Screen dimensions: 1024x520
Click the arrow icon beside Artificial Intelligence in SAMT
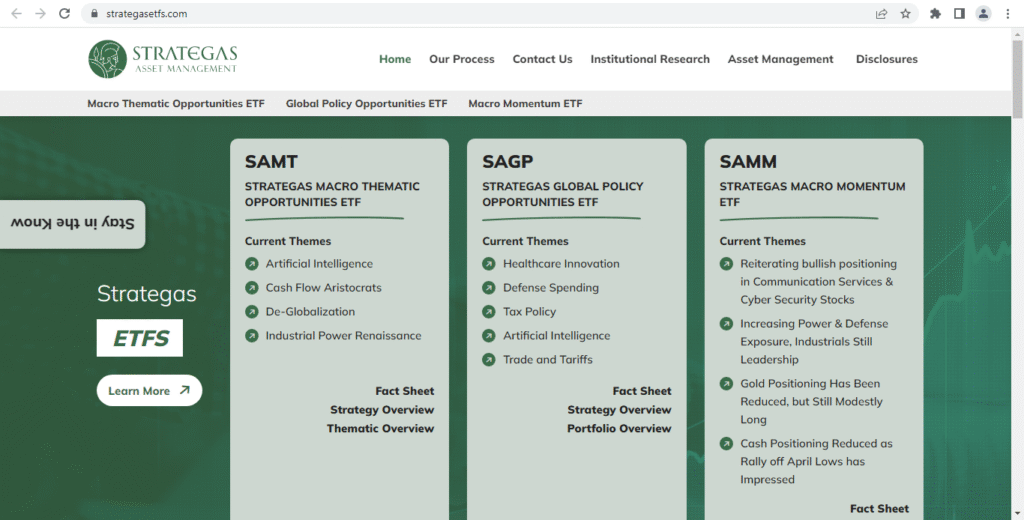(252, 264)
